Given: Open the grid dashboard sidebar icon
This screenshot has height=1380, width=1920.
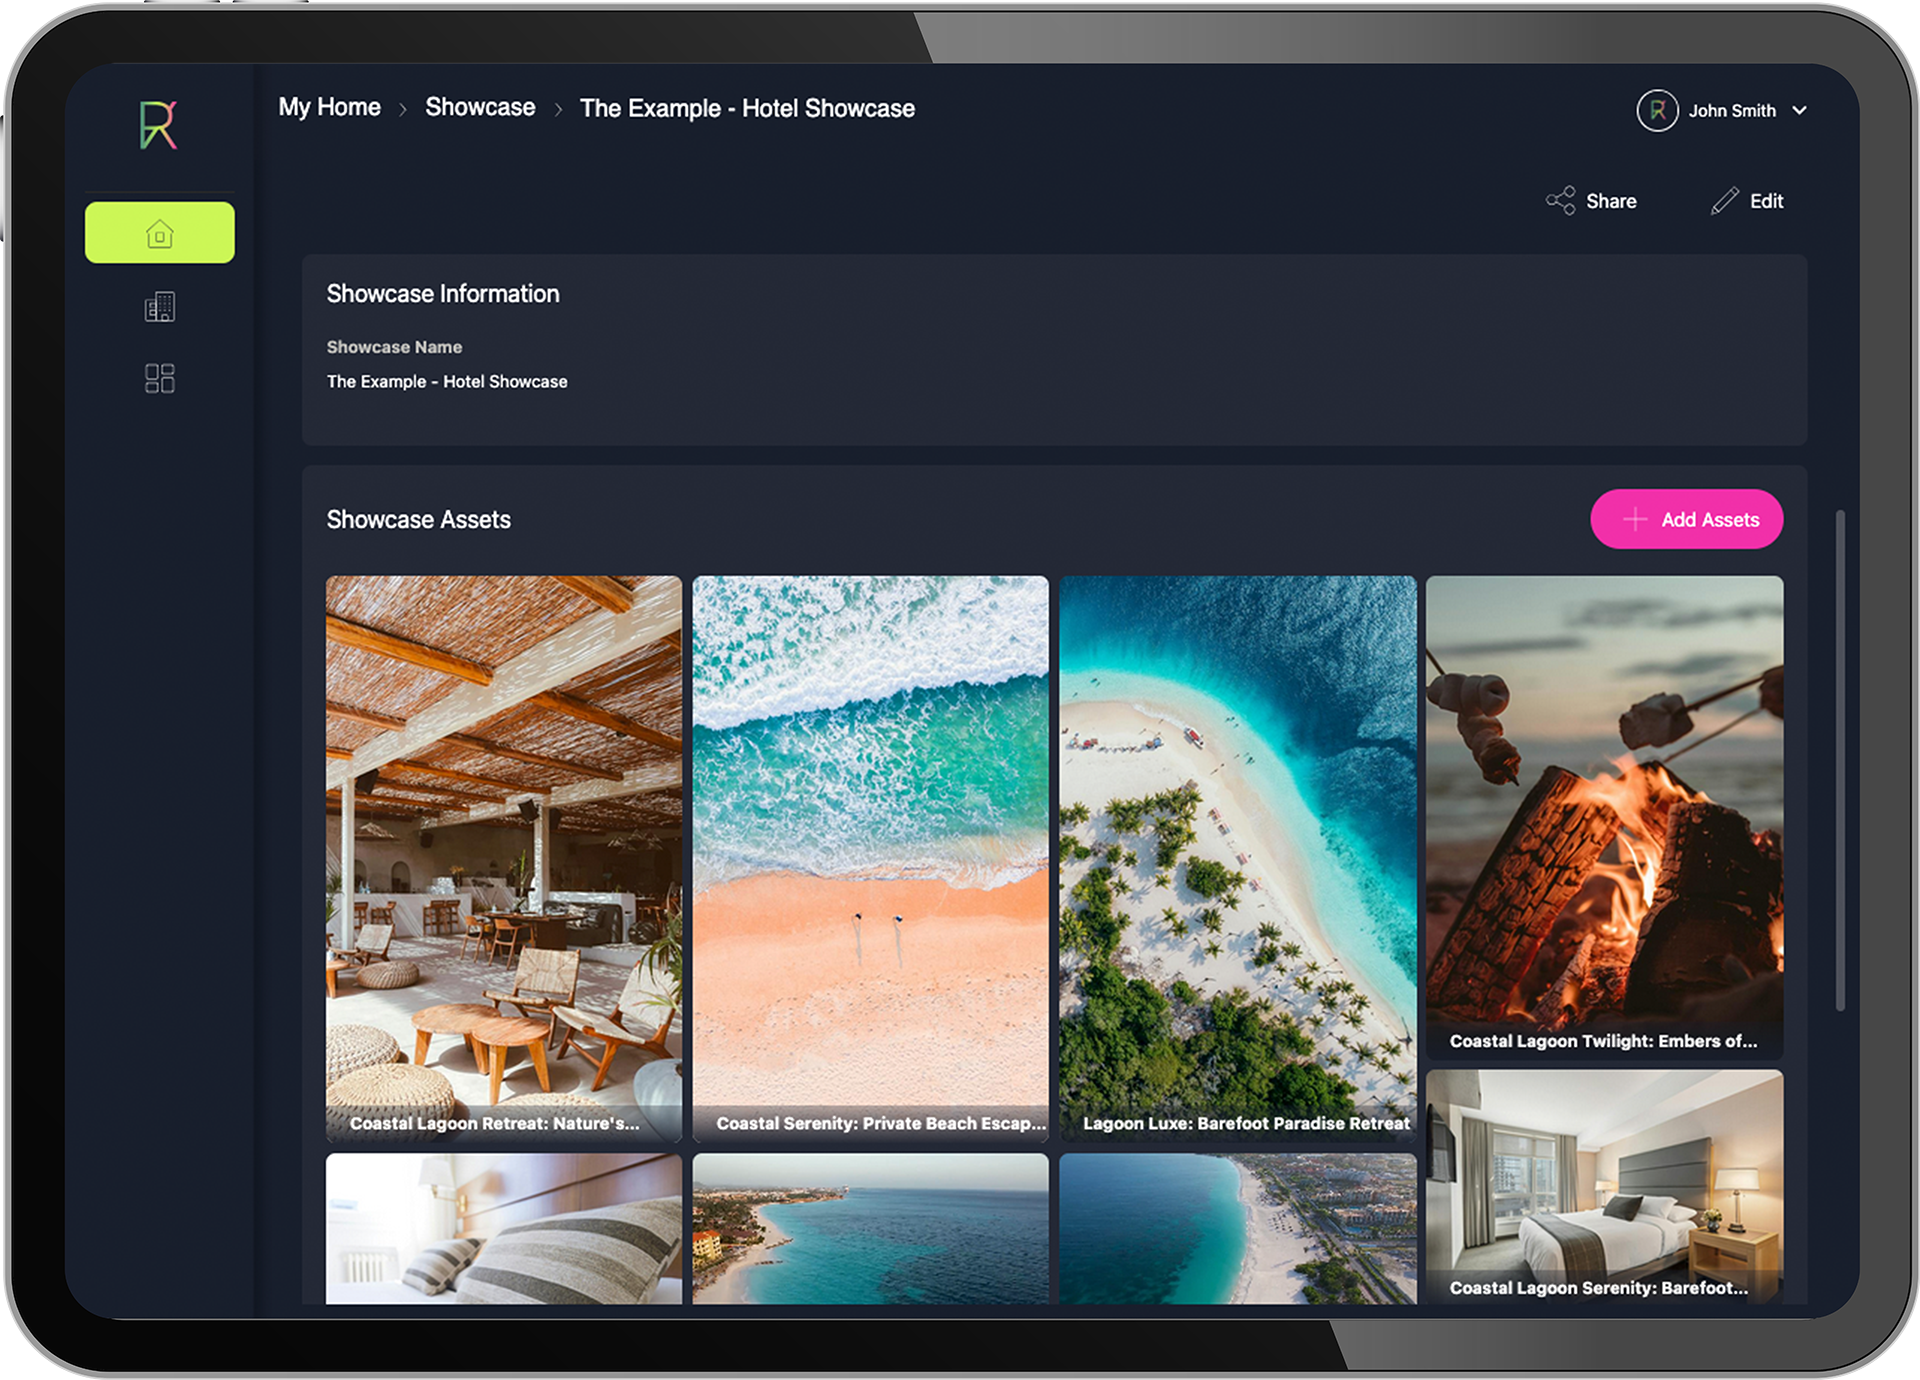Looking at the screenshot, I should (x=160, y=378).
